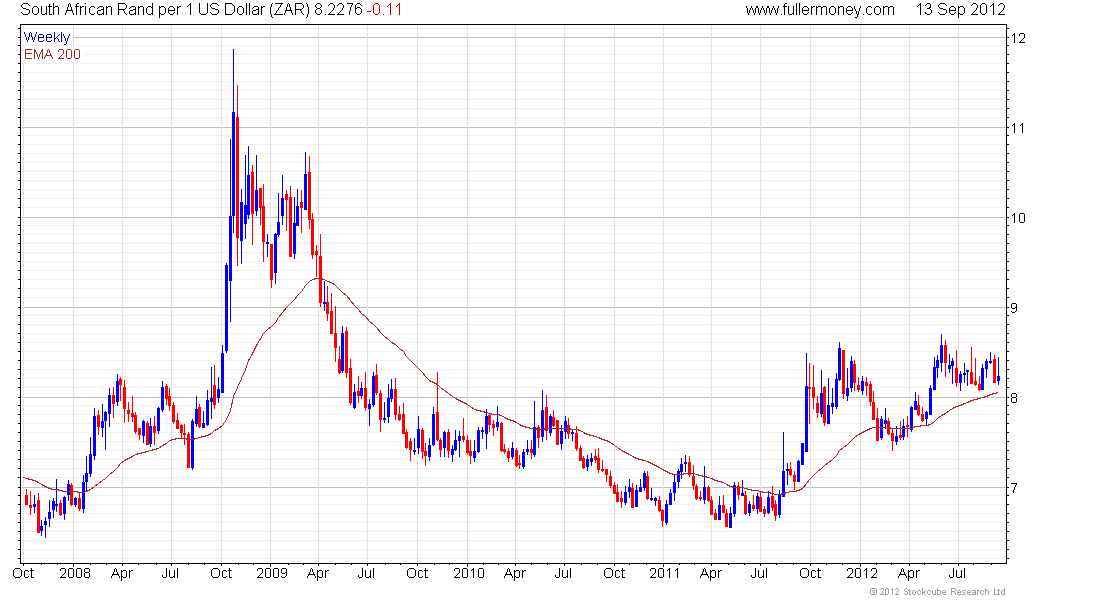The width and height of the screenshot is (1100, 600).
Task: Click the Apr label between 2011 and 2012
Action: [x=711, y=573]
